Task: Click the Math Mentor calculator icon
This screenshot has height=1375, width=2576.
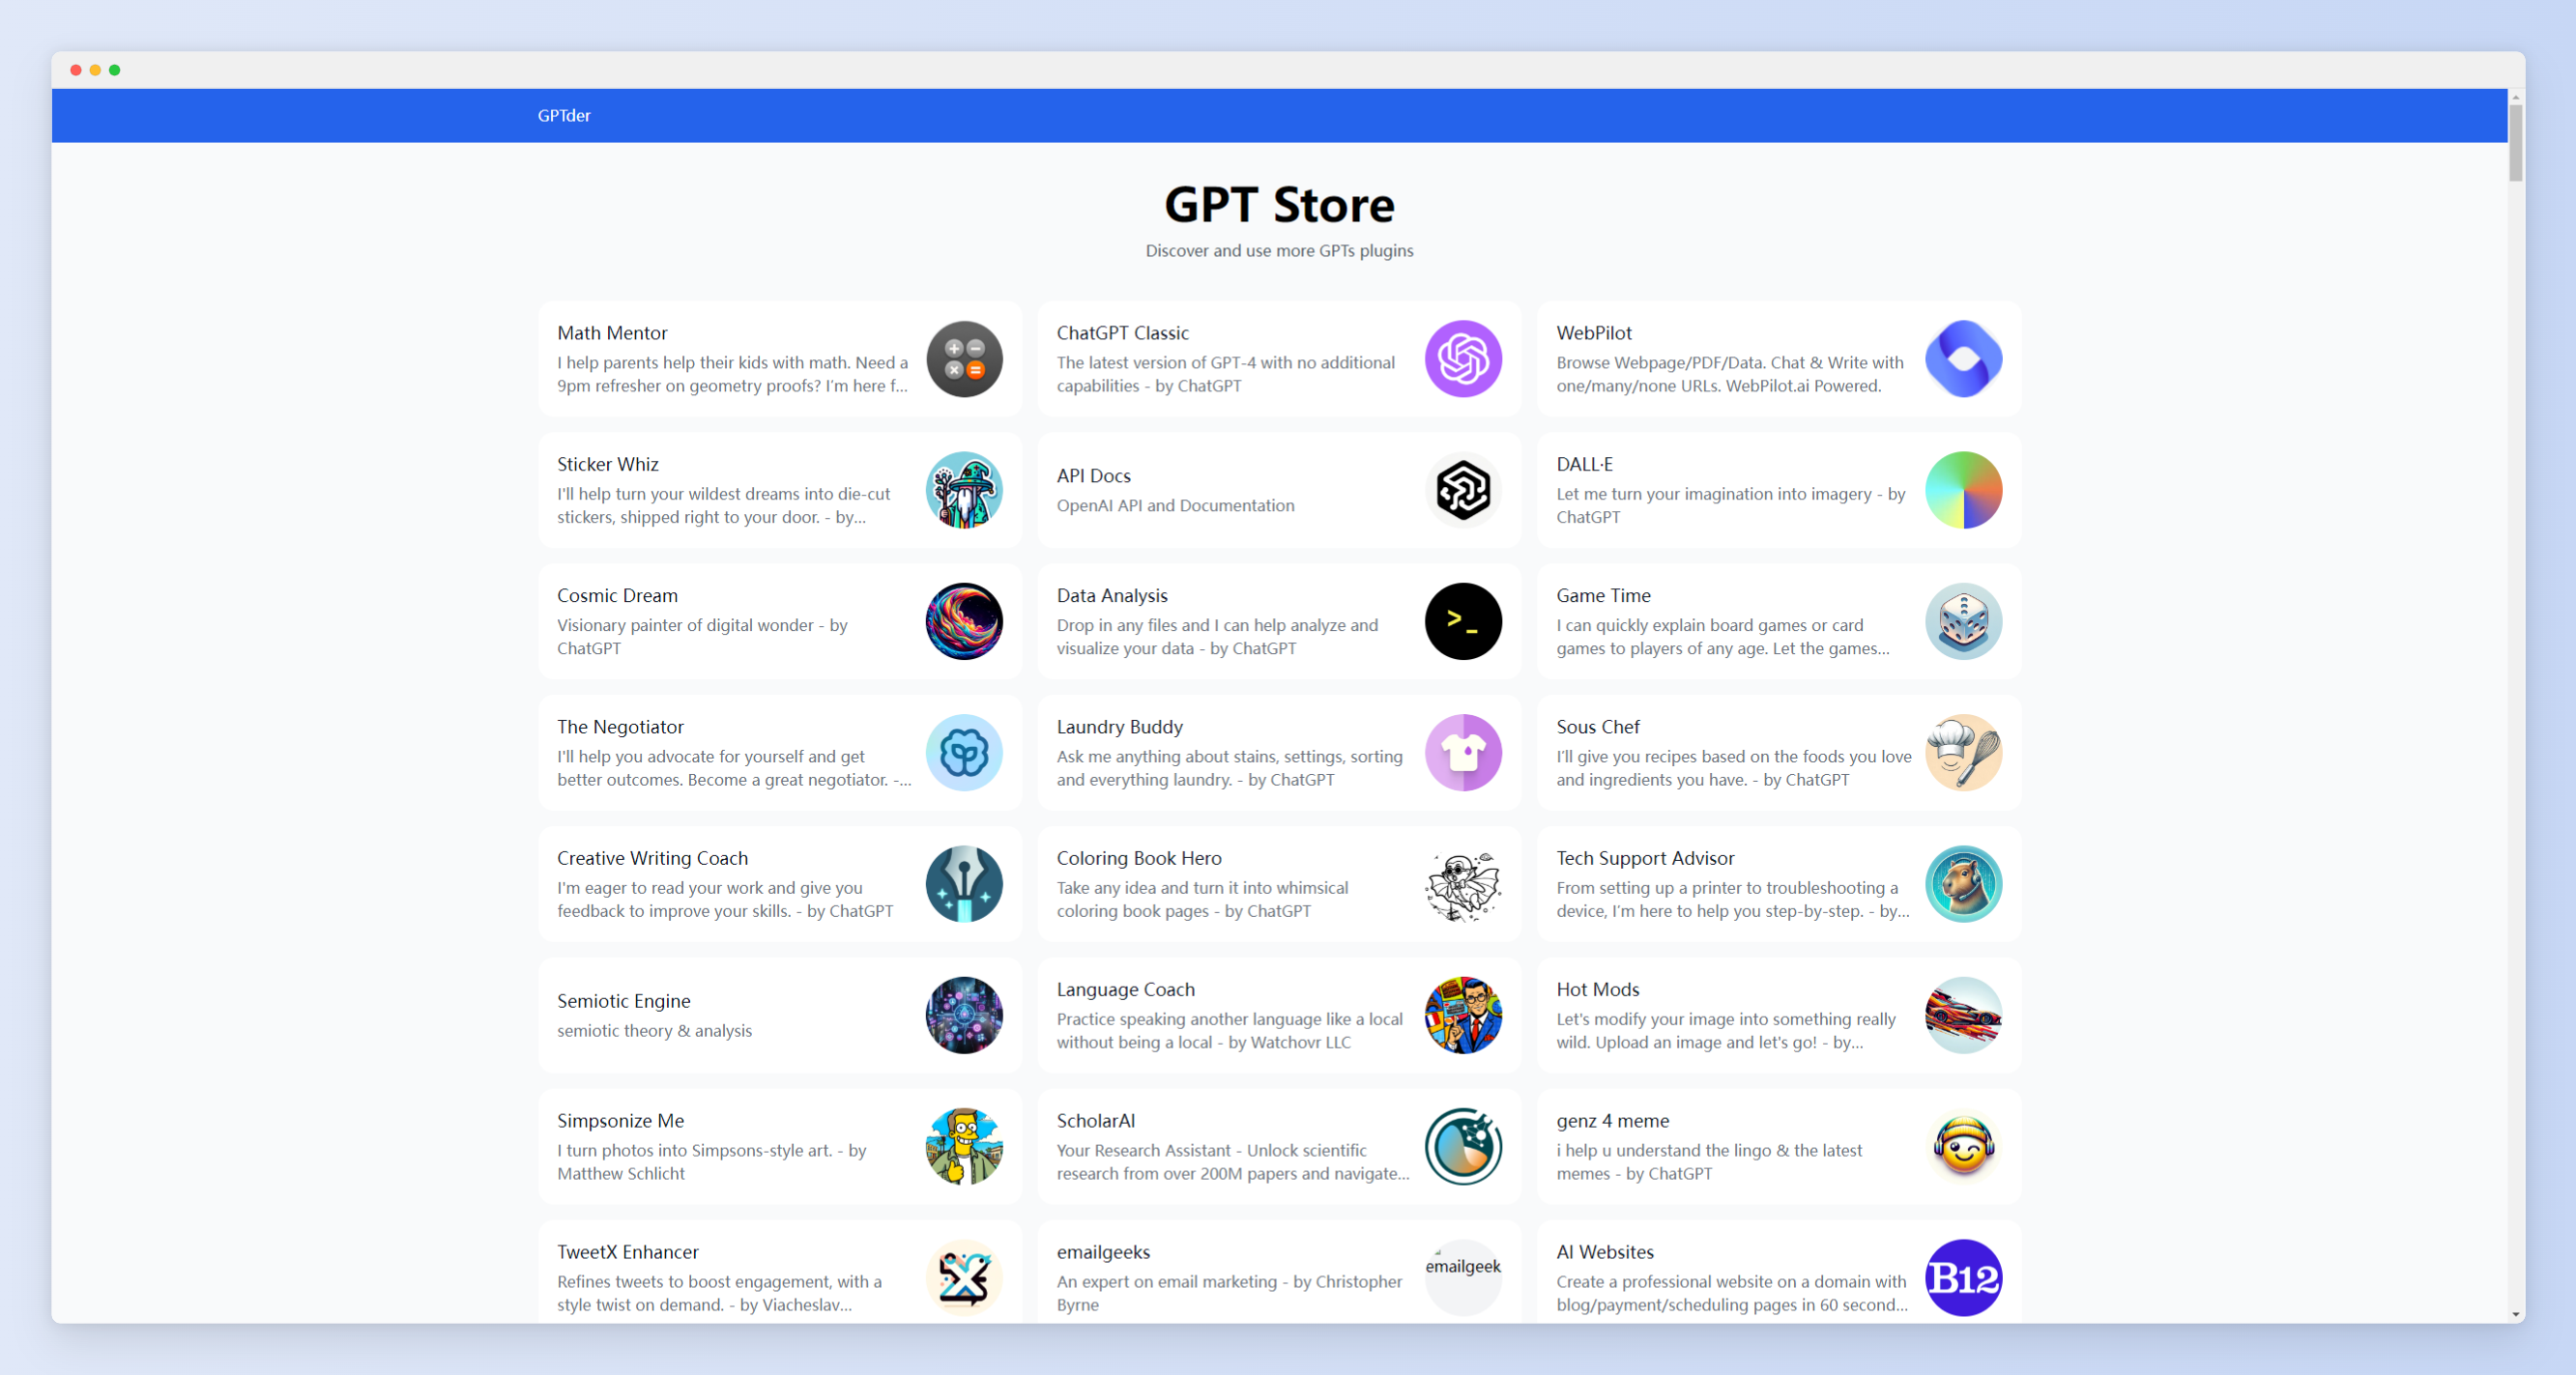Action: tap(964, 359)
